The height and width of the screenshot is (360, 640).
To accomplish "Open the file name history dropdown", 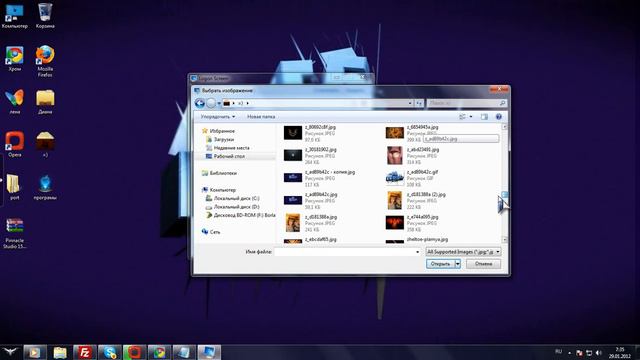I will 417,252.
